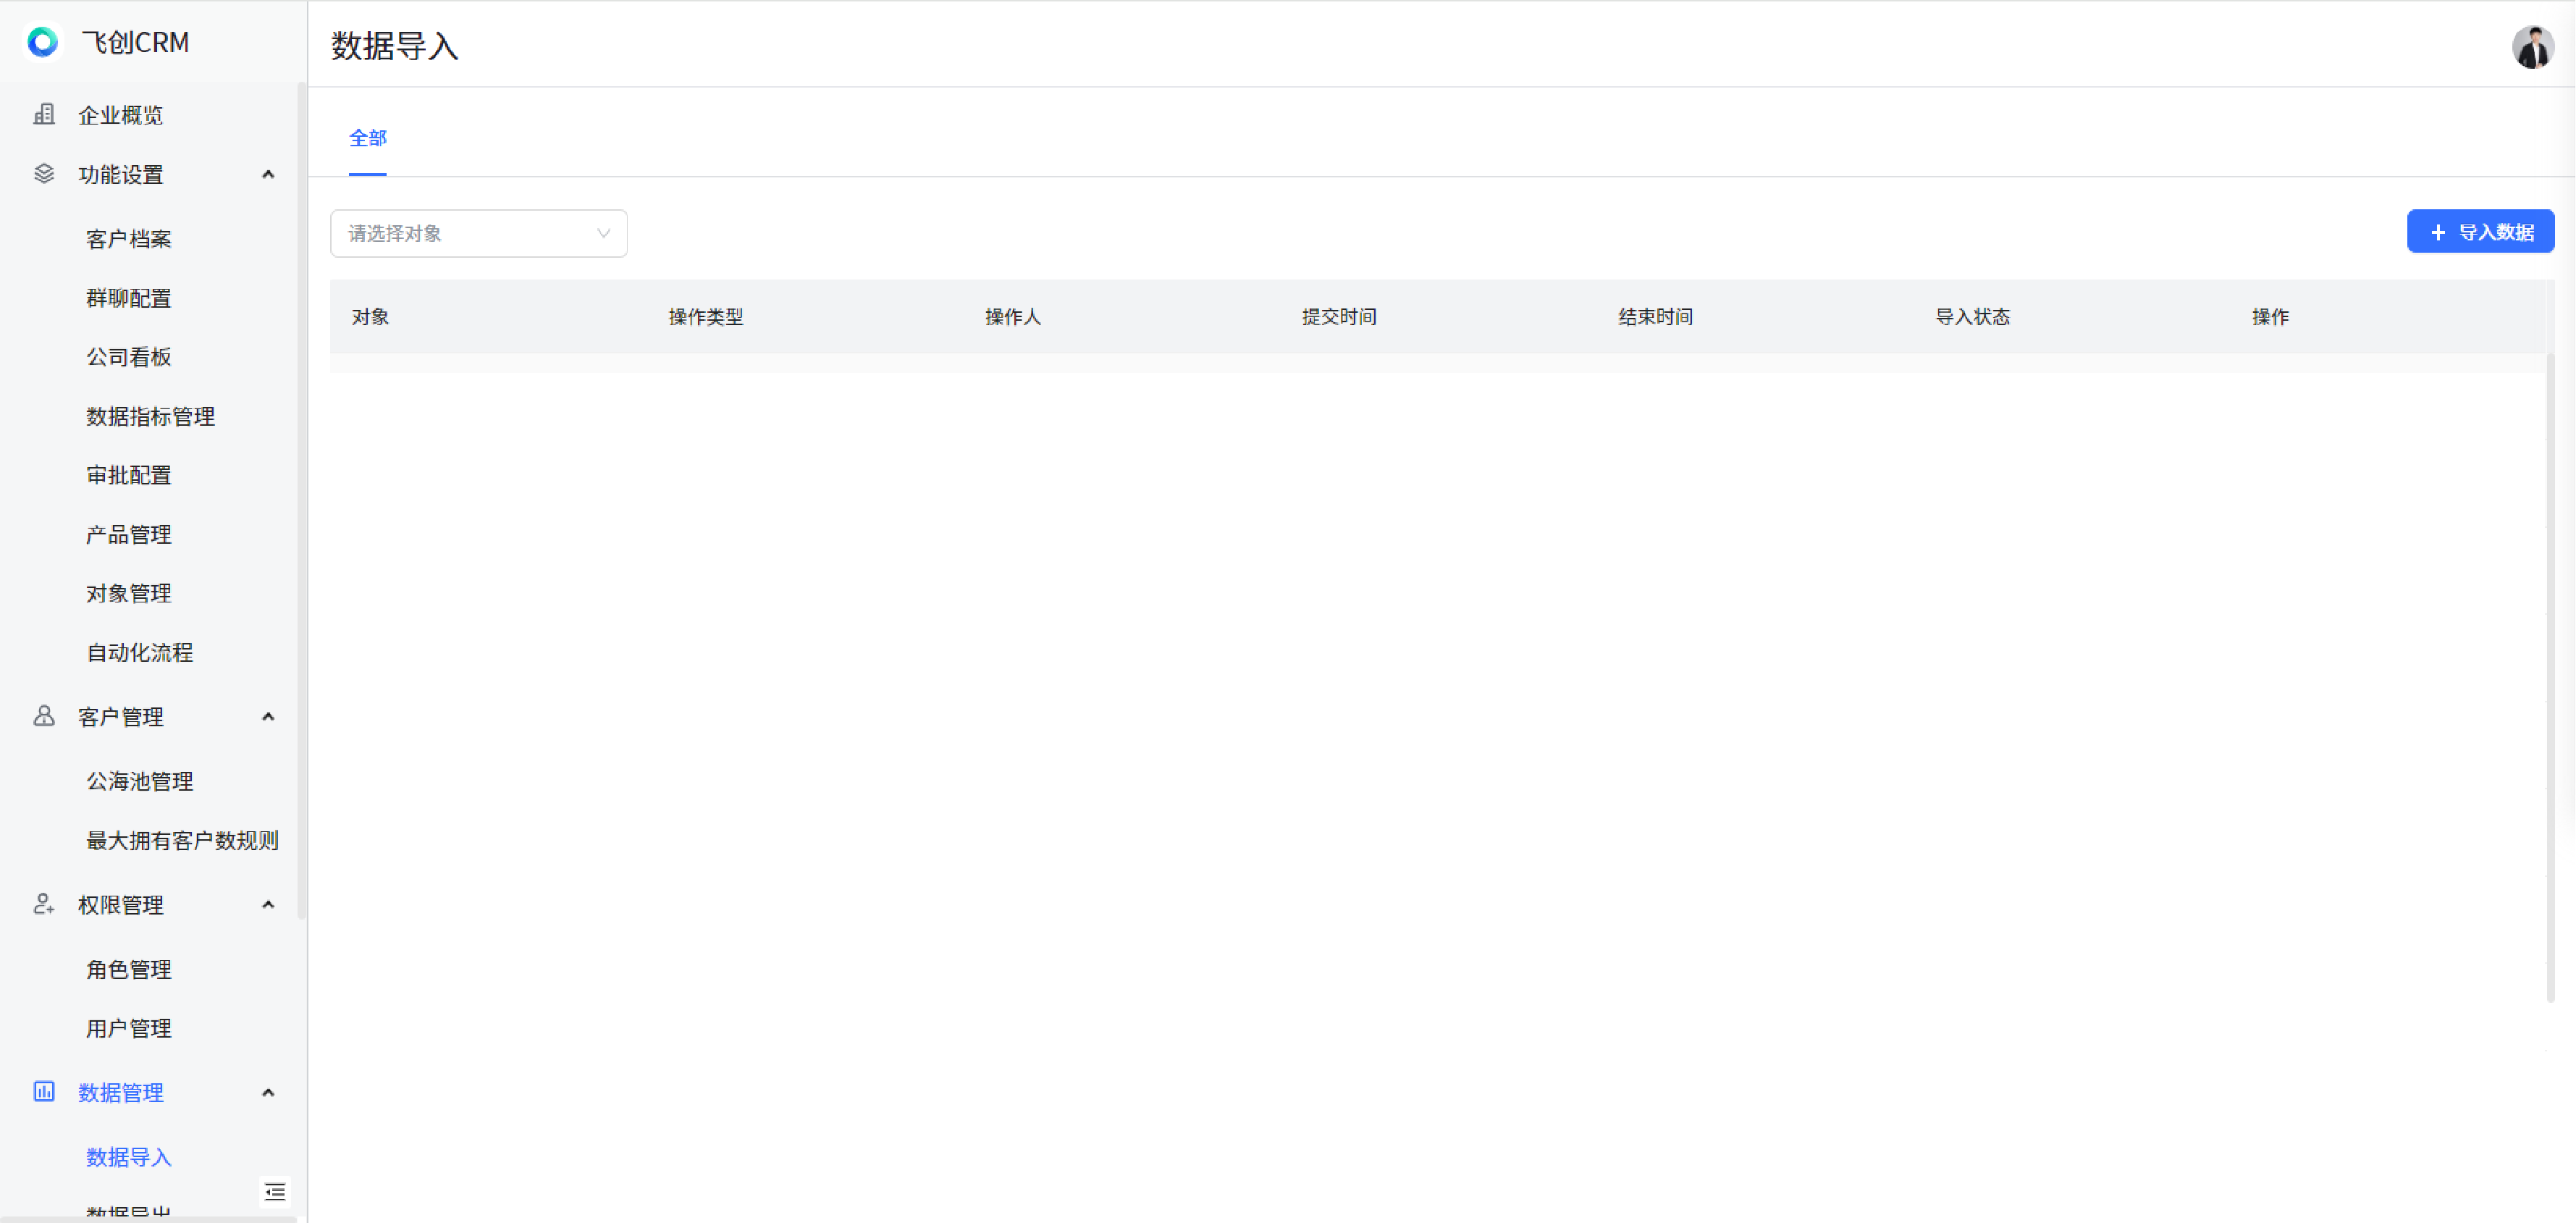Go to 角色管理 page
Screen dimensions: 2576x1223
tap(128, 969)
